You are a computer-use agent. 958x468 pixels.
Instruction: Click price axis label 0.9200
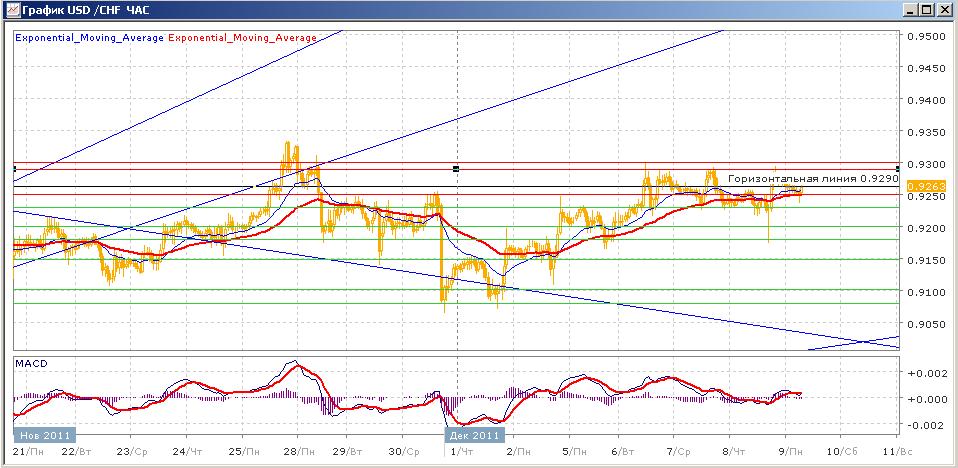927,229
